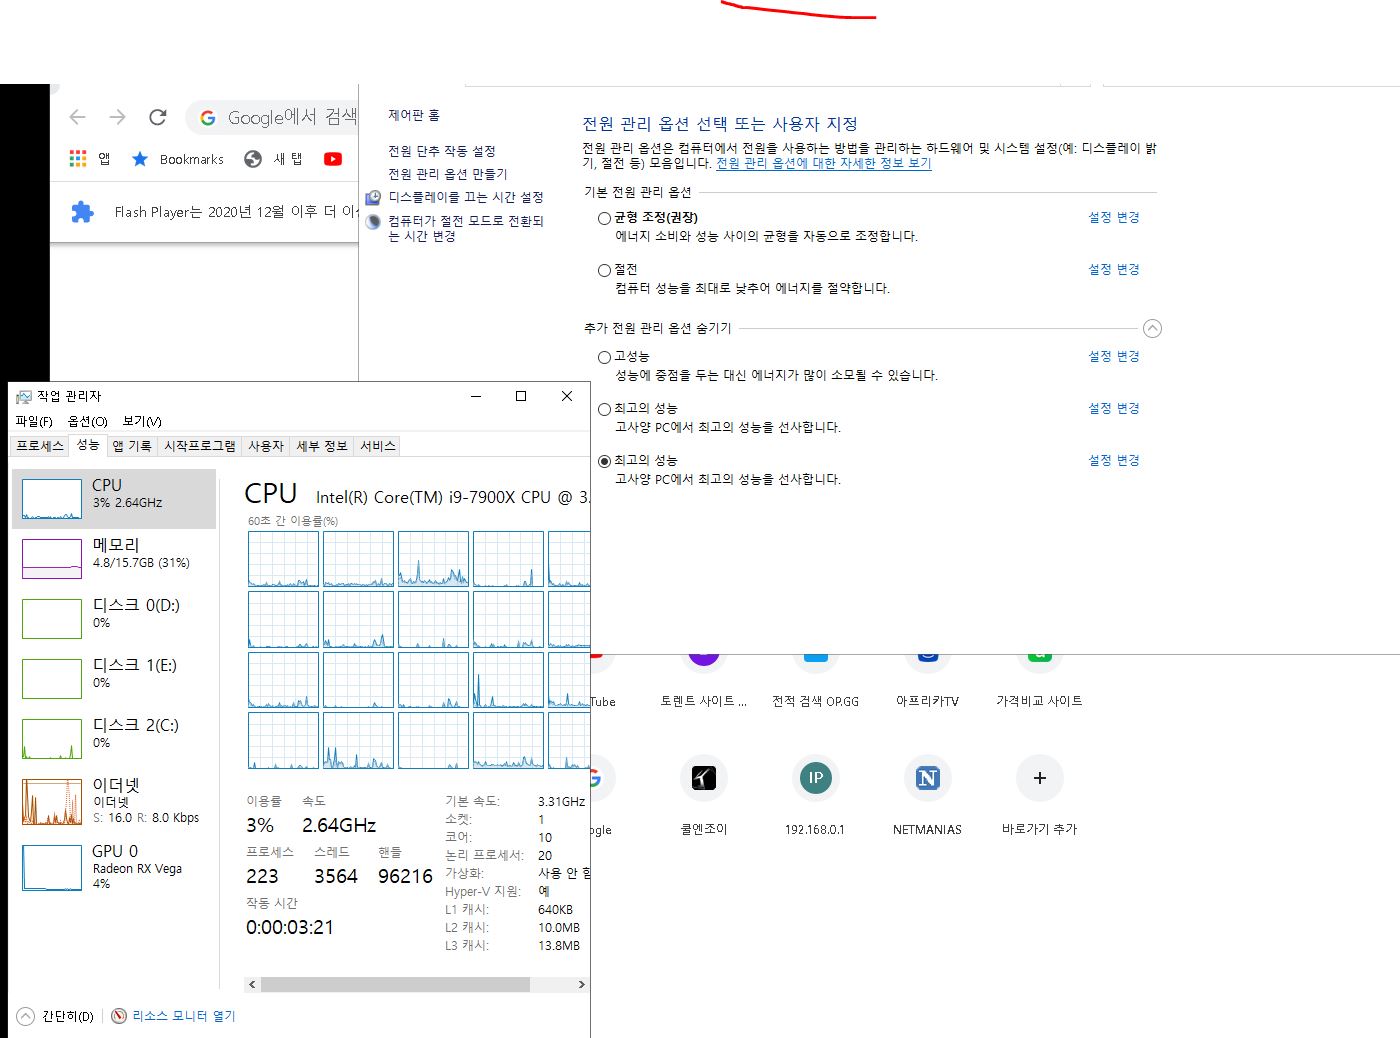
Task: Open 전원 관리 옵션 만들기
Action: pos(448,174)
